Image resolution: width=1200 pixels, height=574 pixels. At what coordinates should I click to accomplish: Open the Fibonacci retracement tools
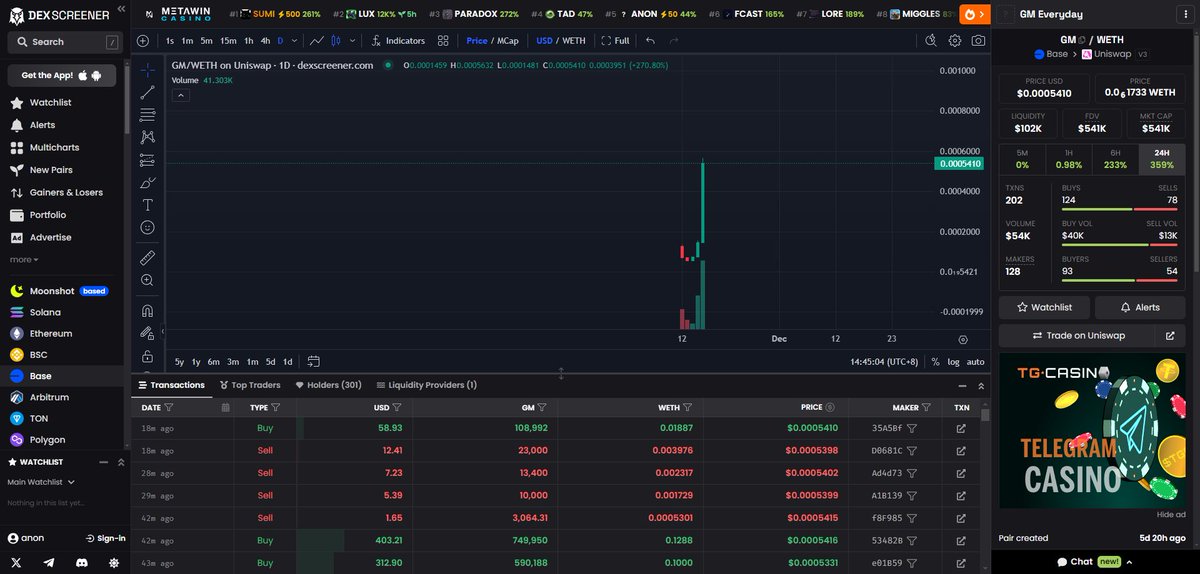pyautogui.click(x=148, y=114)
